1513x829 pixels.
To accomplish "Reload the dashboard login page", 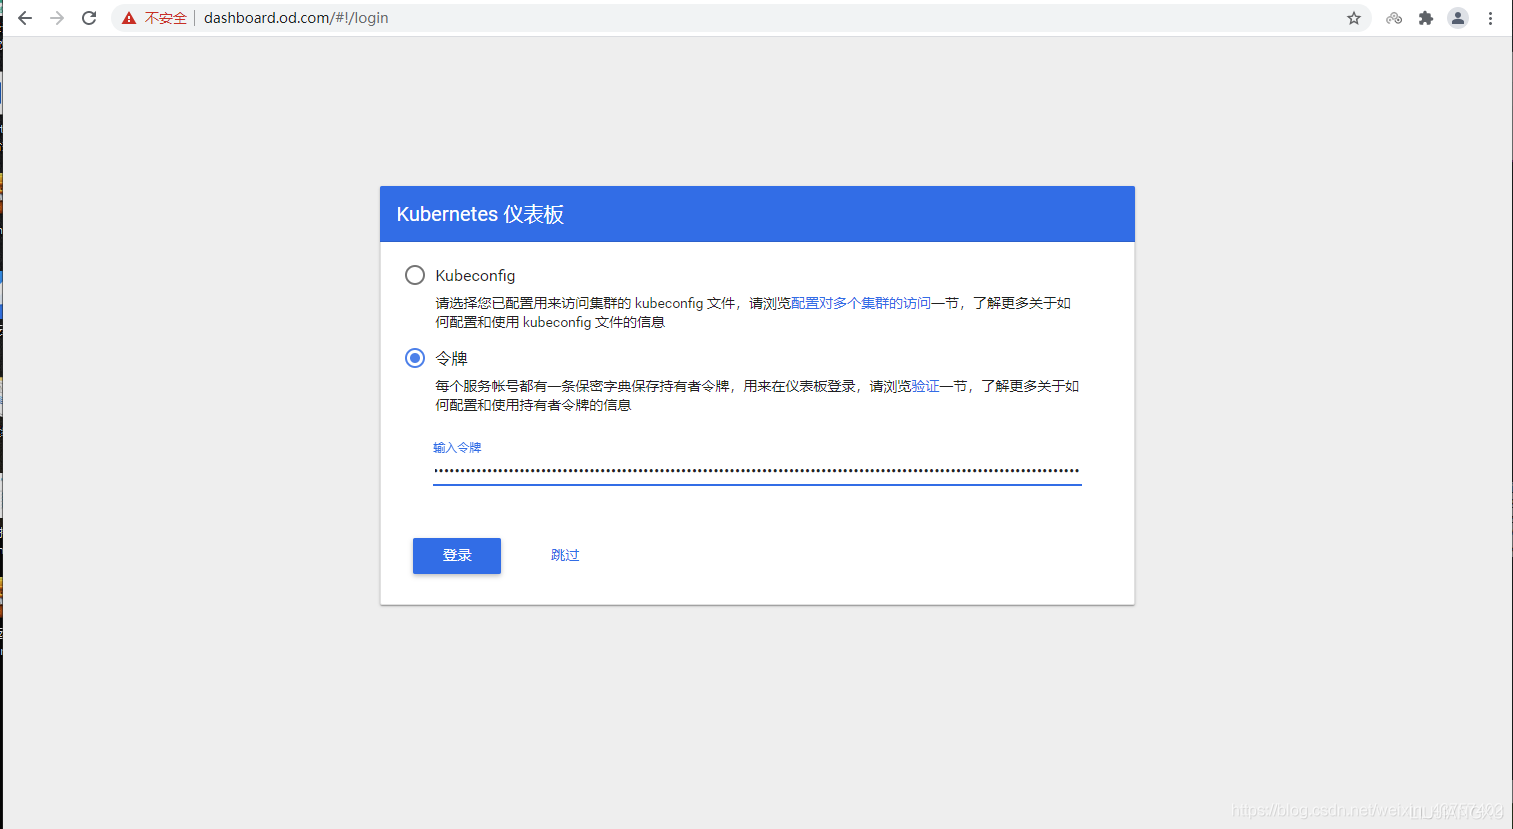I will [89, 18].
